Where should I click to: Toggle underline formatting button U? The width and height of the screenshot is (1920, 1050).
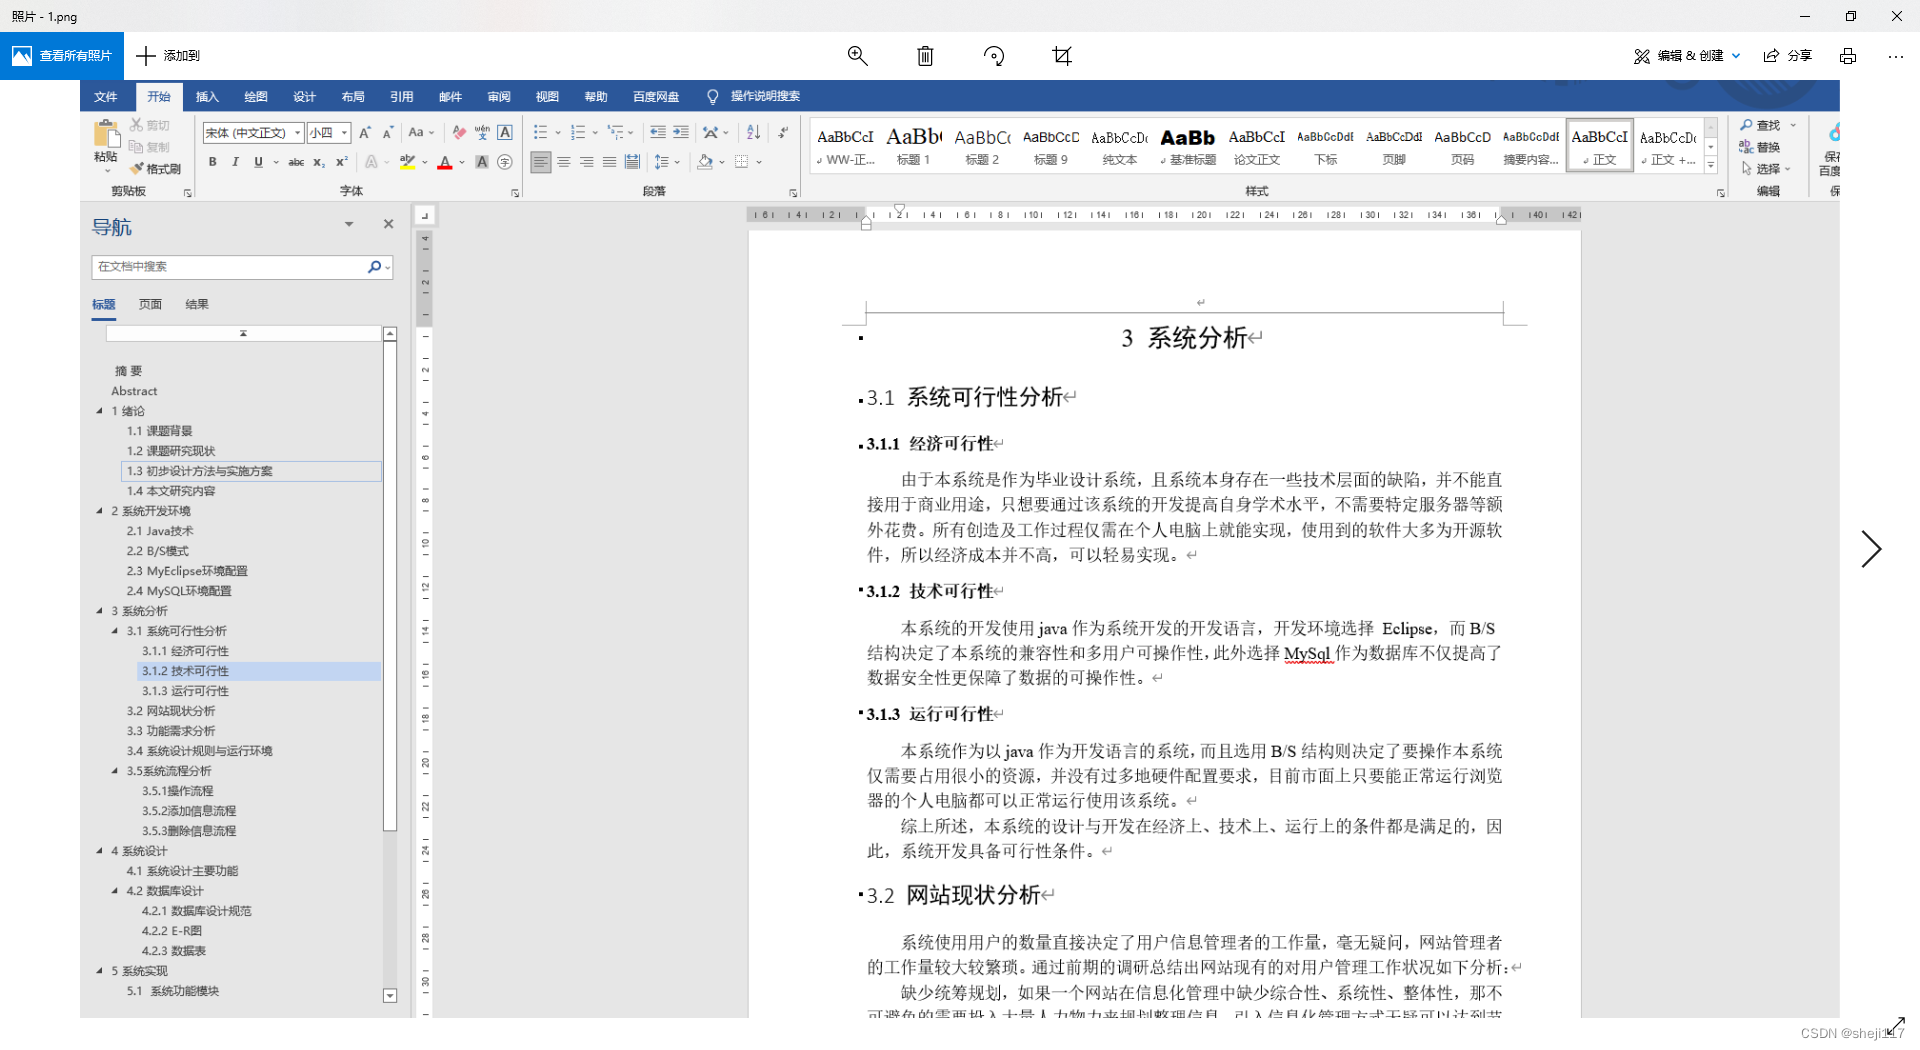[258, 162]
